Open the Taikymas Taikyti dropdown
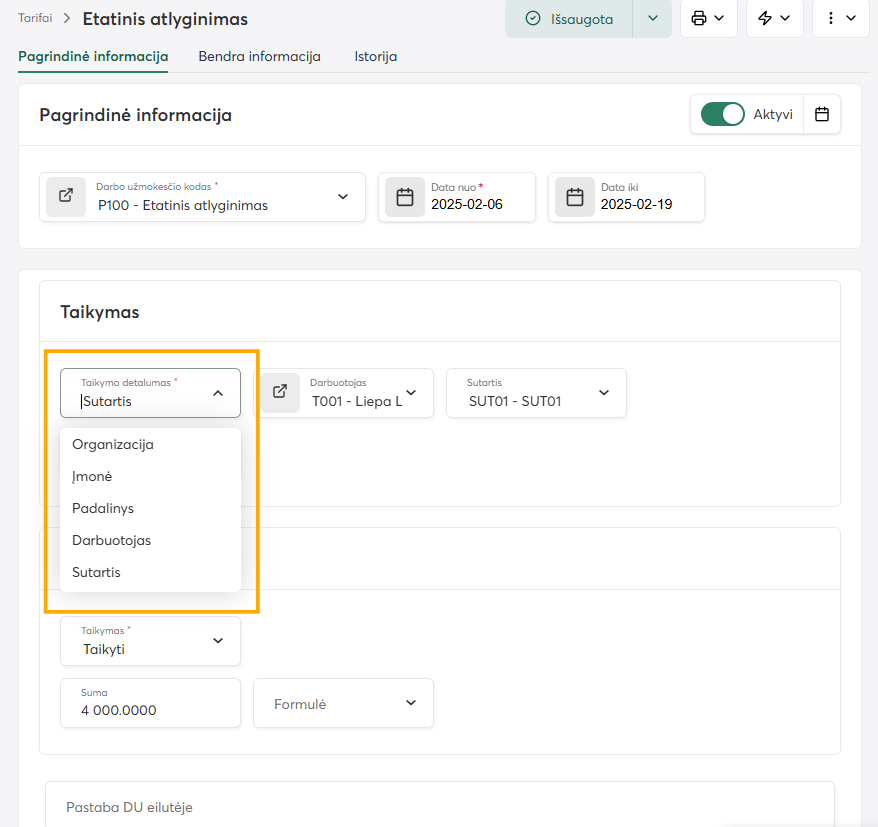 tap(150, 641)
